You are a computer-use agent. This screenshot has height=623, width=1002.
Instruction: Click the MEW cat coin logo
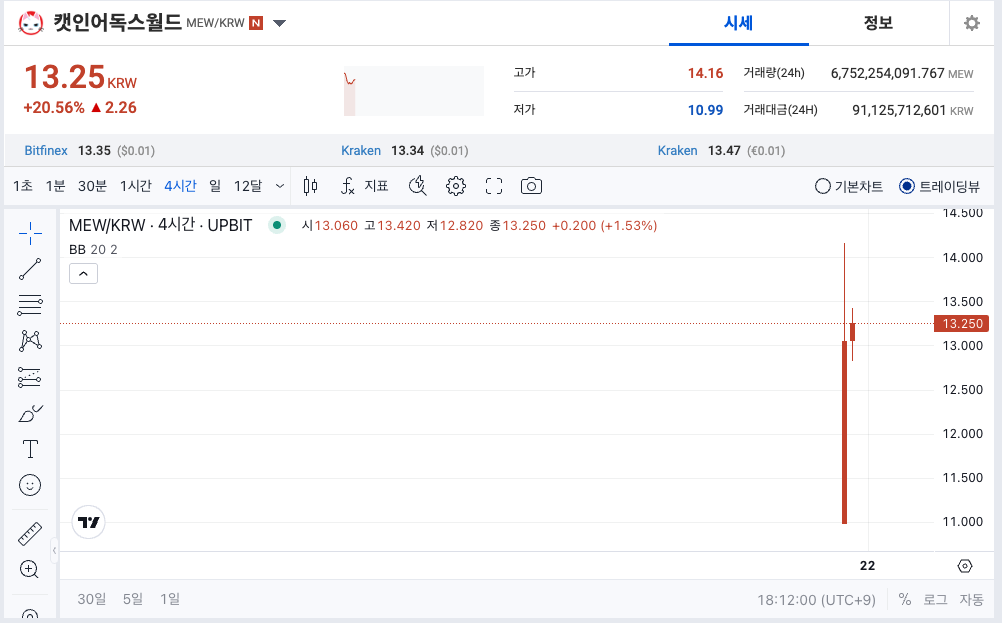coord(31,24)
